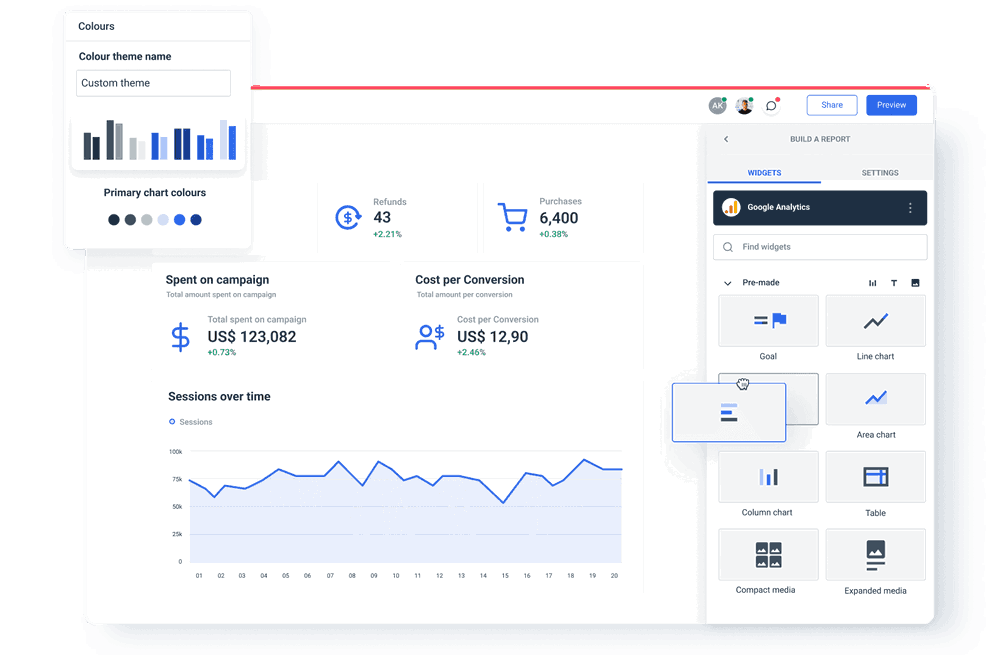Collapse the Pre-made section chevron
Image resolution: width=992 pixels, height=655 pixels.
(x=728, y=283)
